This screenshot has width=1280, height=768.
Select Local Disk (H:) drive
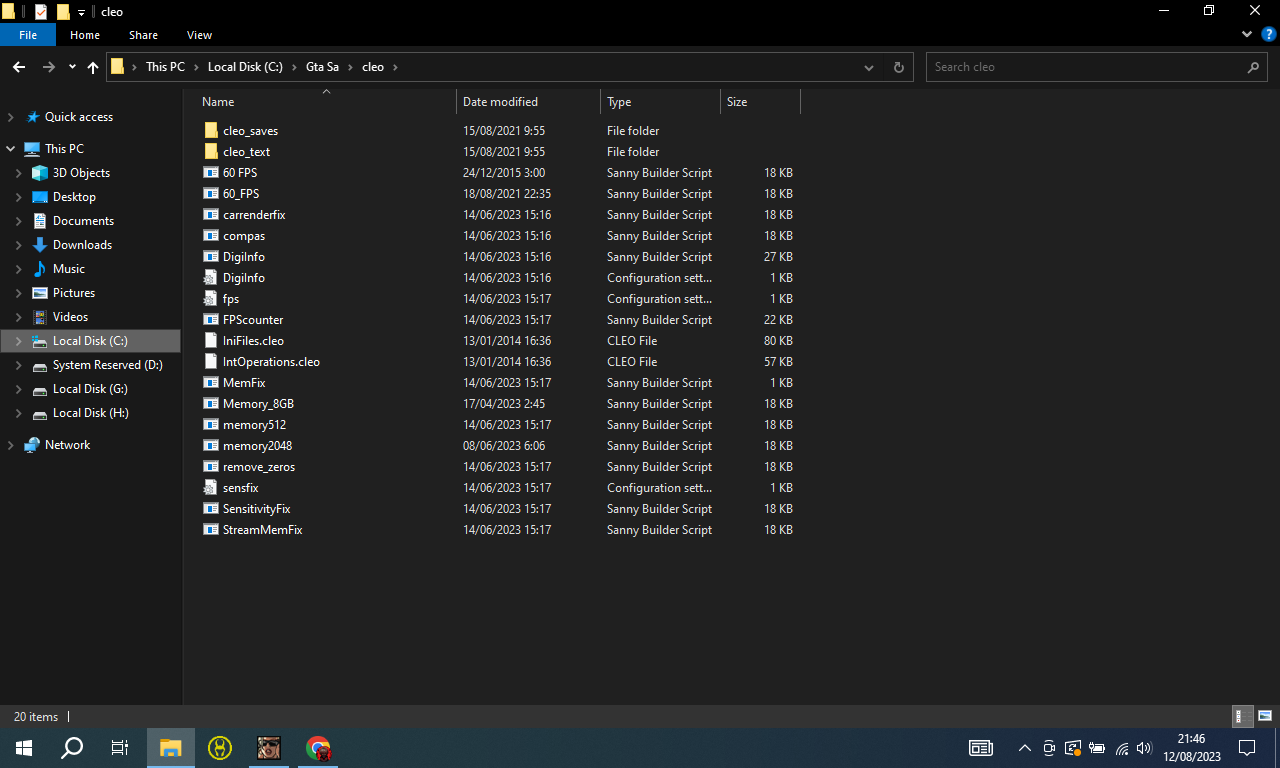pos(90,413)
